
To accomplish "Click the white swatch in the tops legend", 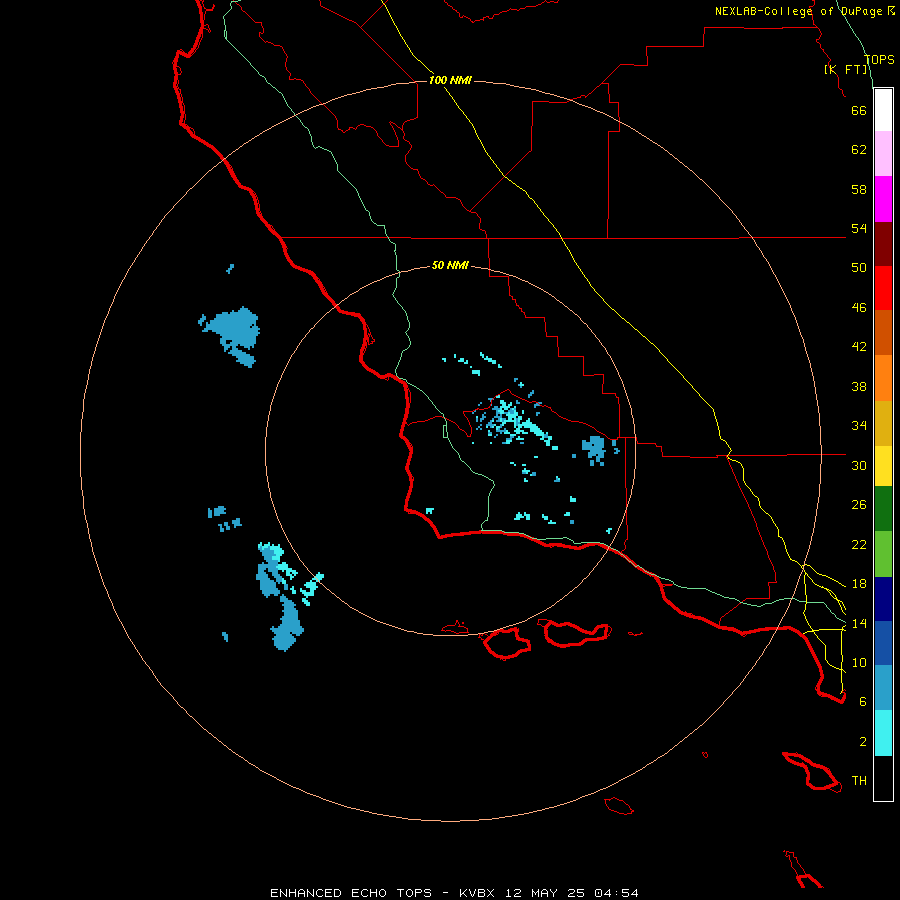I will tap(883, 110).
